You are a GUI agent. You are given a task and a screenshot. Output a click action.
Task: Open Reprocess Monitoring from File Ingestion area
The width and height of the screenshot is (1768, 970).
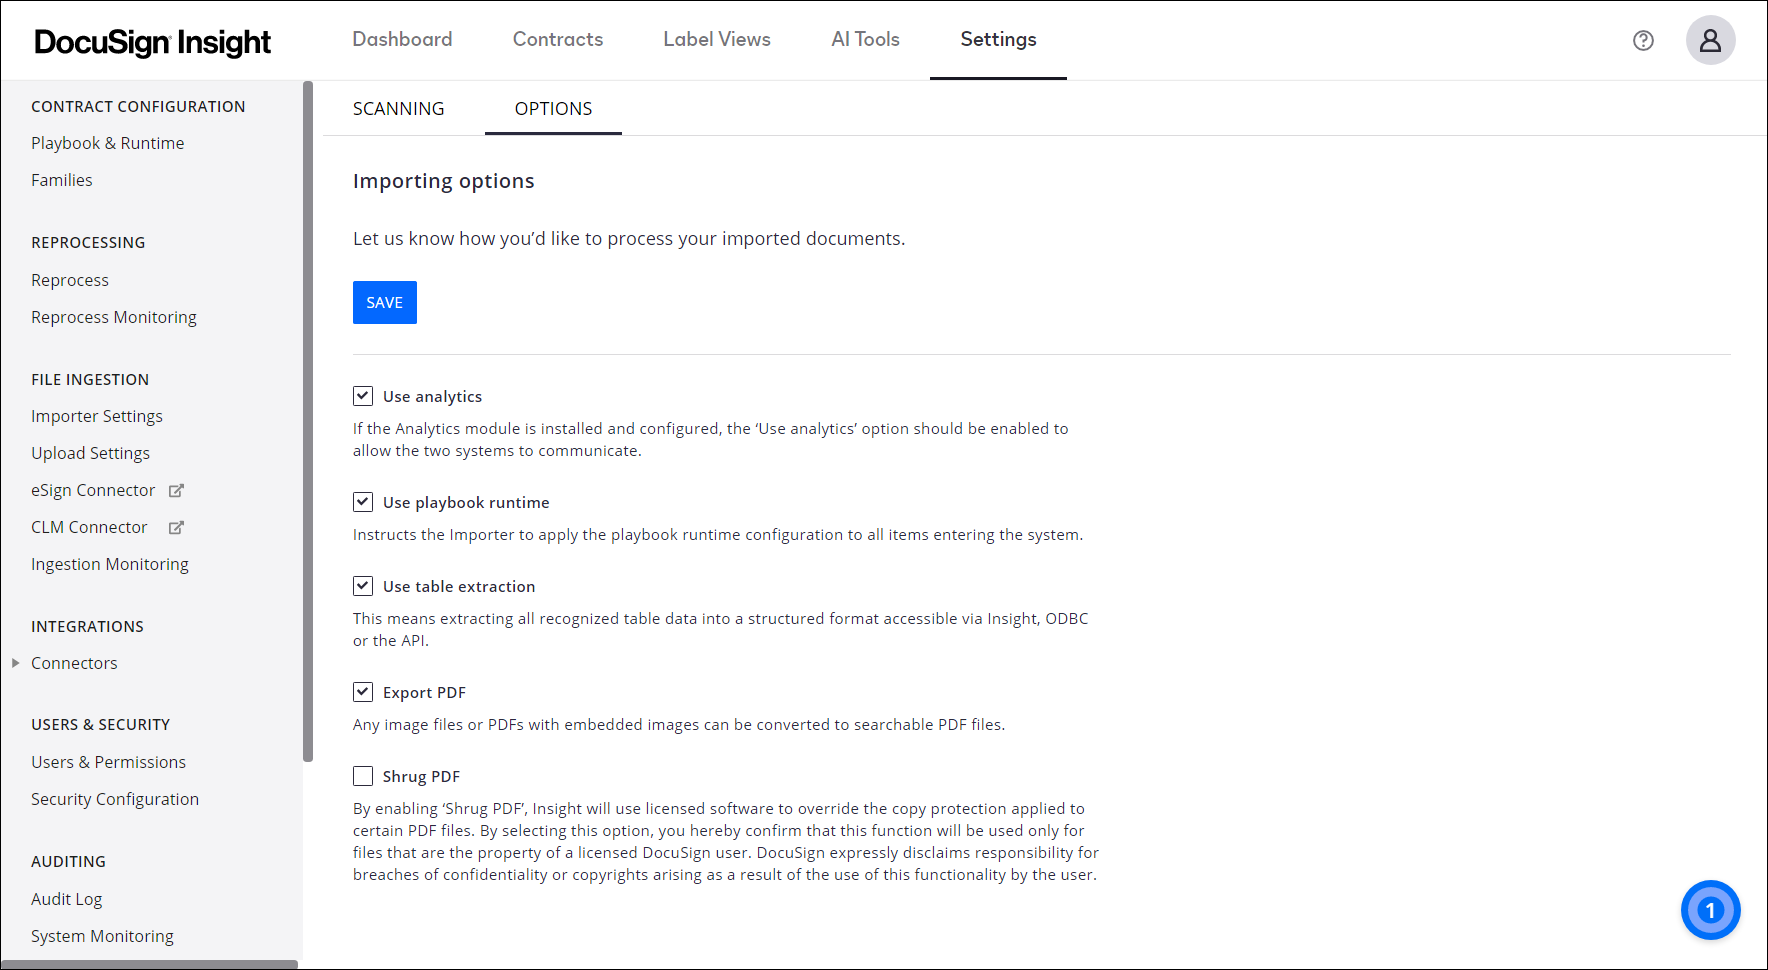tap(113, 317)
